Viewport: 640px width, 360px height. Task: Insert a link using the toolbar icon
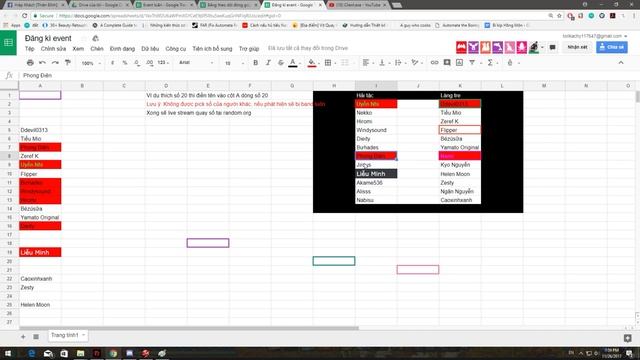point(434,63)
